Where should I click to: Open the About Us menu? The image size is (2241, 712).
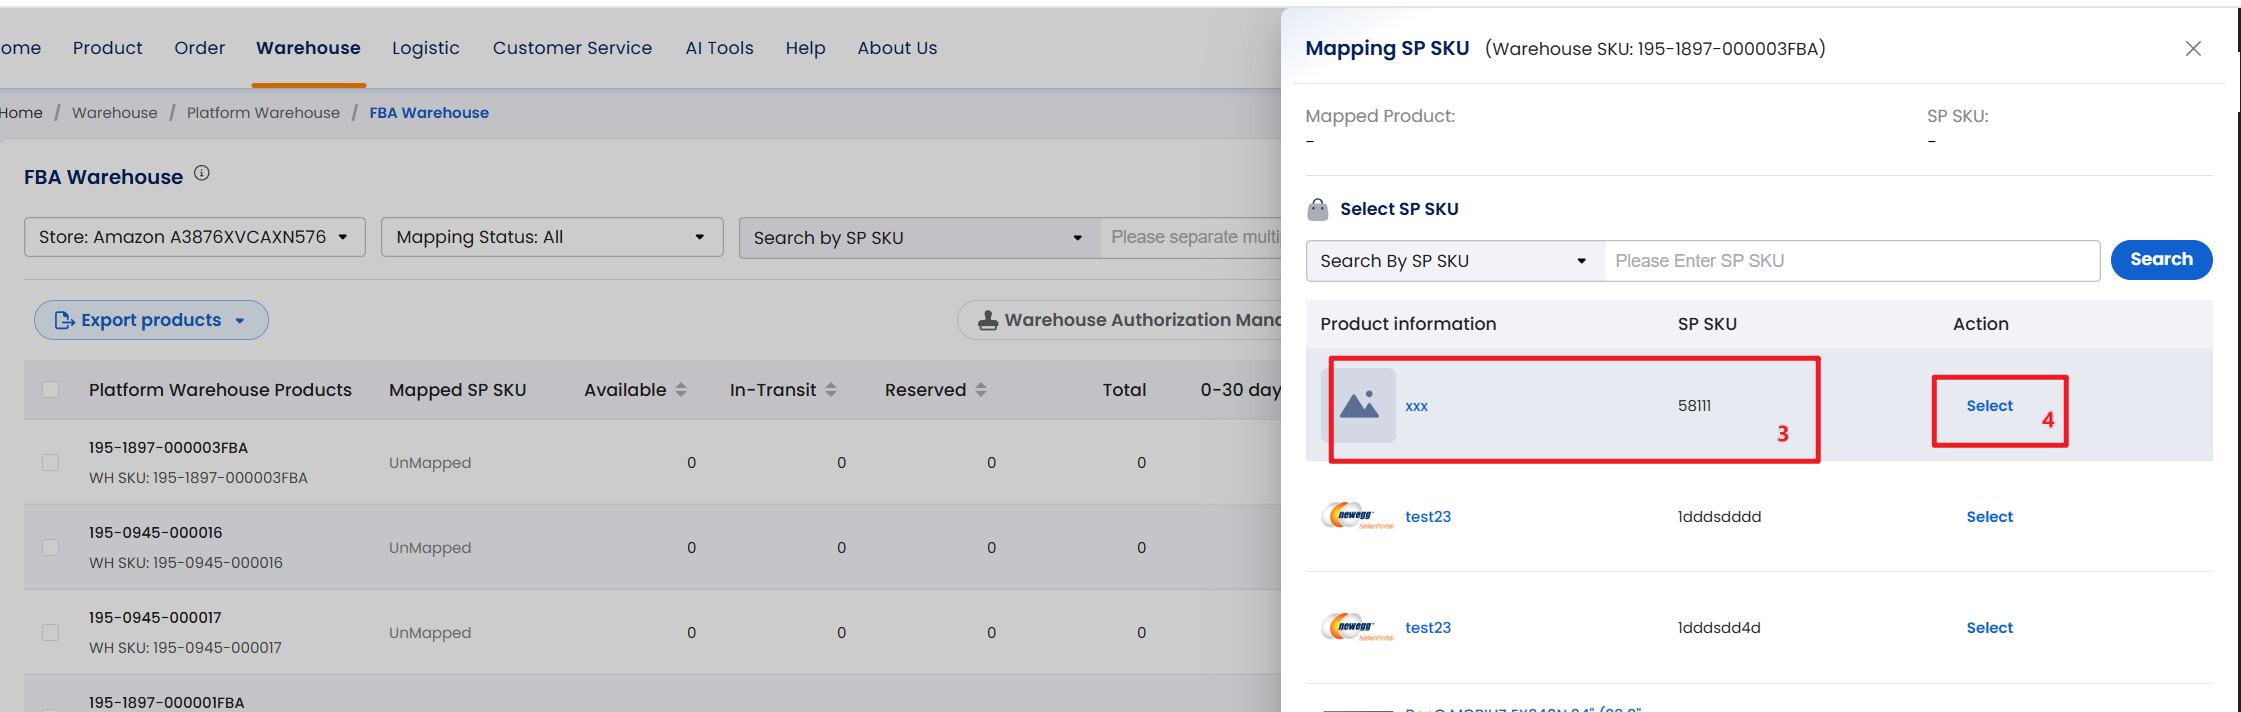tap(897, 48)
